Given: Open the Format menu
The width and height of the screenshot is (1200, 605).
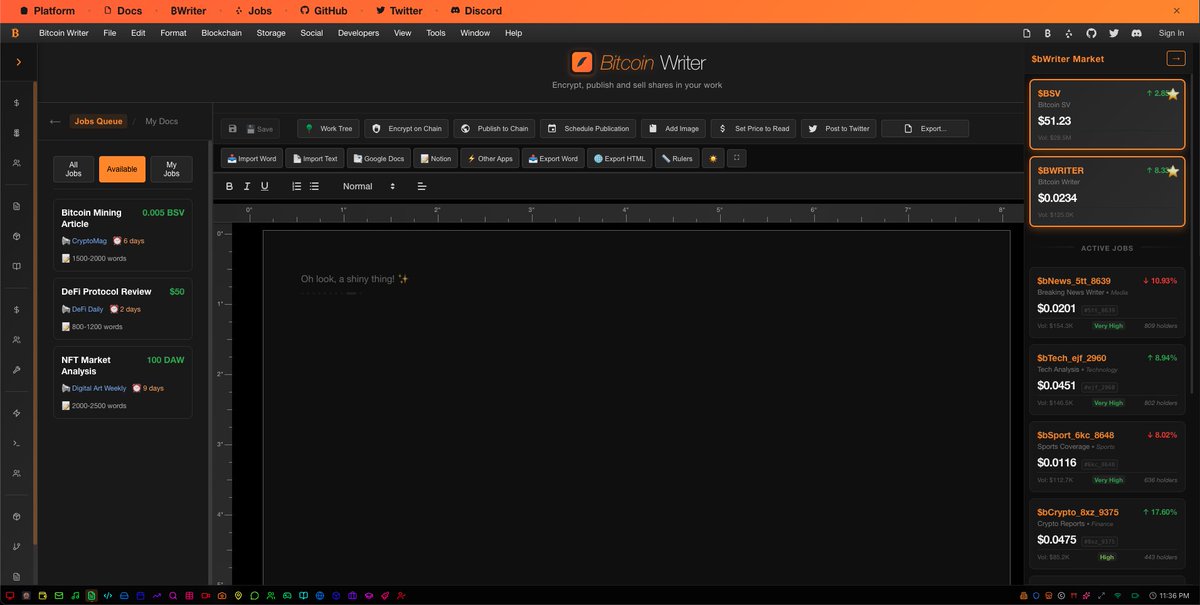Looking at the screenshot, I should click(x=173, y=33).
